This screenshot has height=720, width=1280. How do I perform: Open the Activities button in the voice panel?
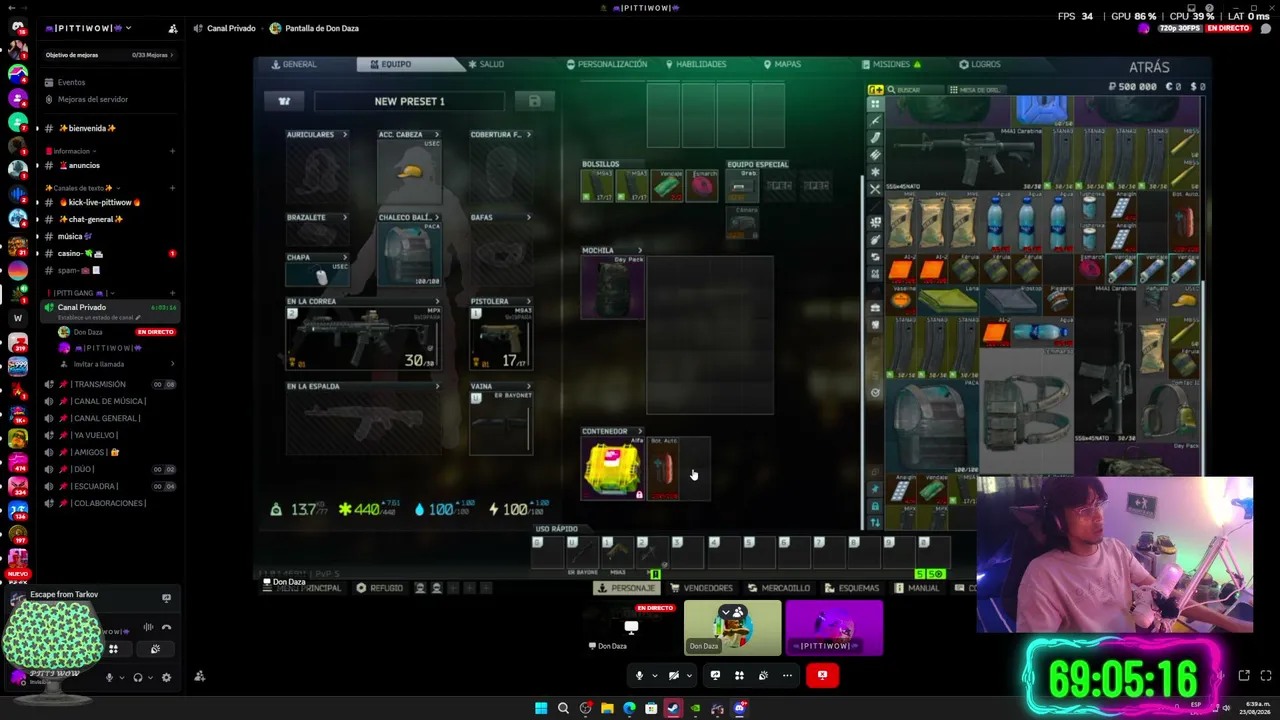pos(113,649)
